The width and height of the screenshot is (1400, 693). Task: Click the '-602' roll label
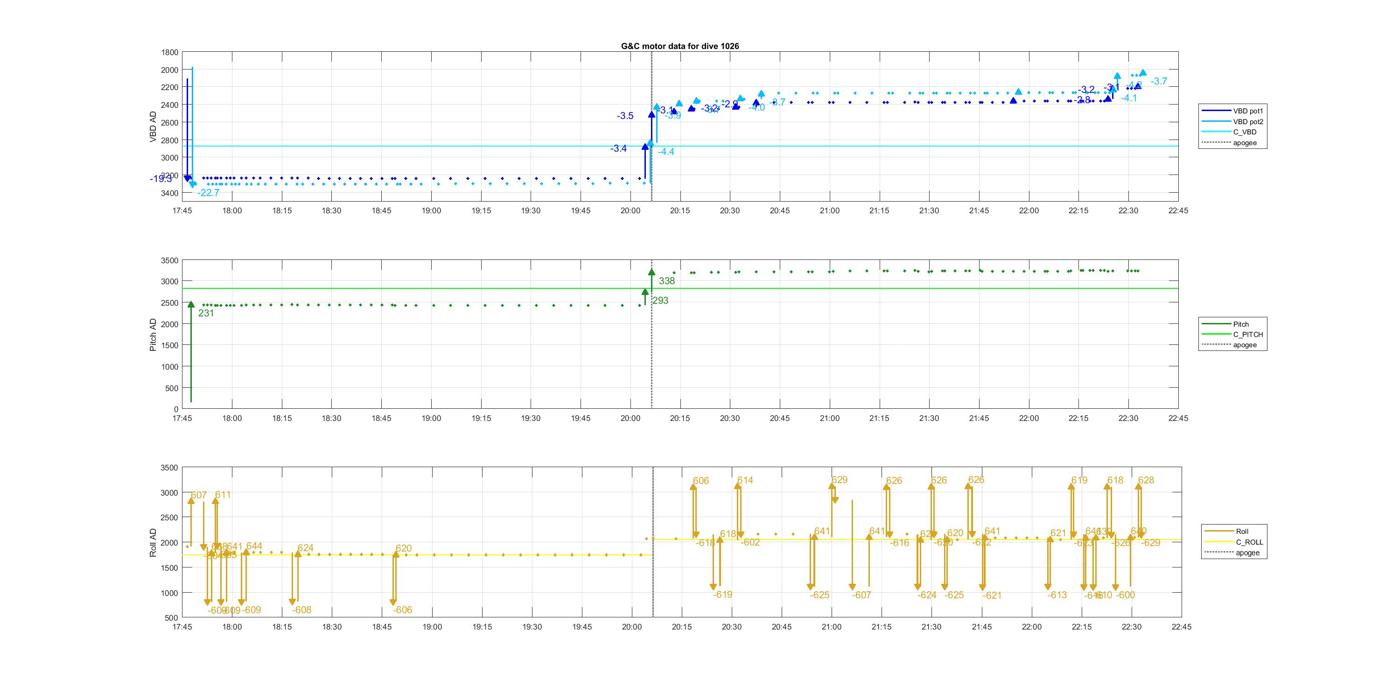tap(750, 542)
